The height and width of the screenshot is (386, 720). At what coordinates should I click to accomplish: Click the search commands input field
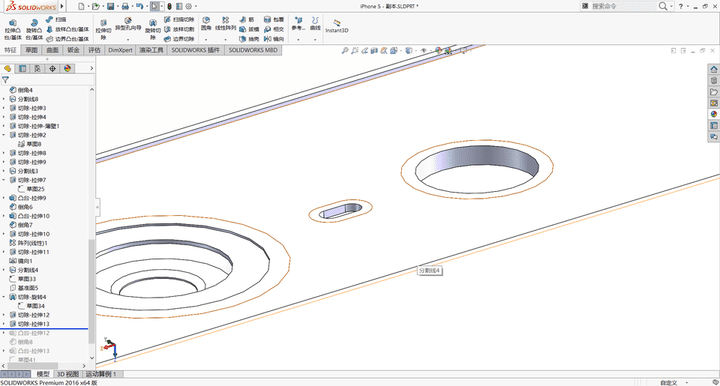pyautogui.click(x=624, y=6)
